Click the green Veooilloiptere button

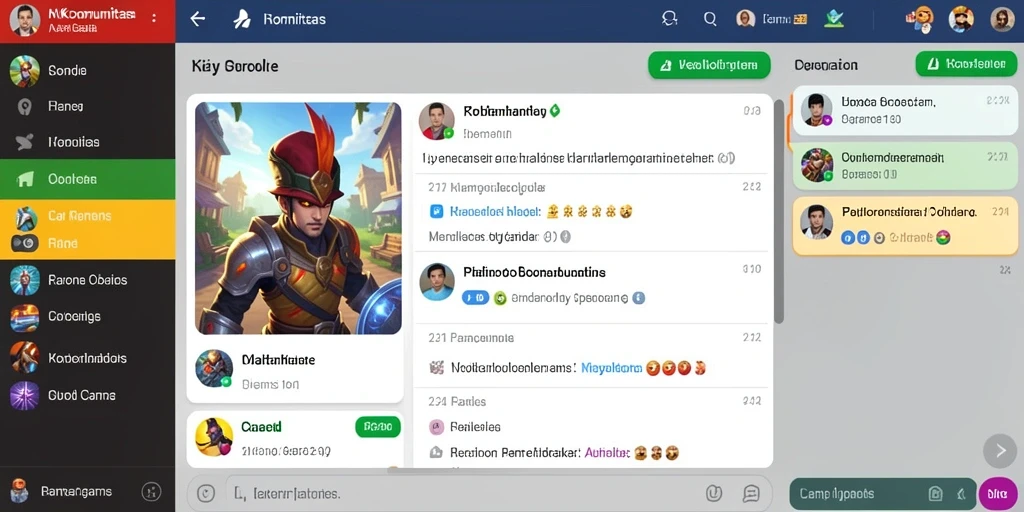pyautogui.click(x=709, y=65)
